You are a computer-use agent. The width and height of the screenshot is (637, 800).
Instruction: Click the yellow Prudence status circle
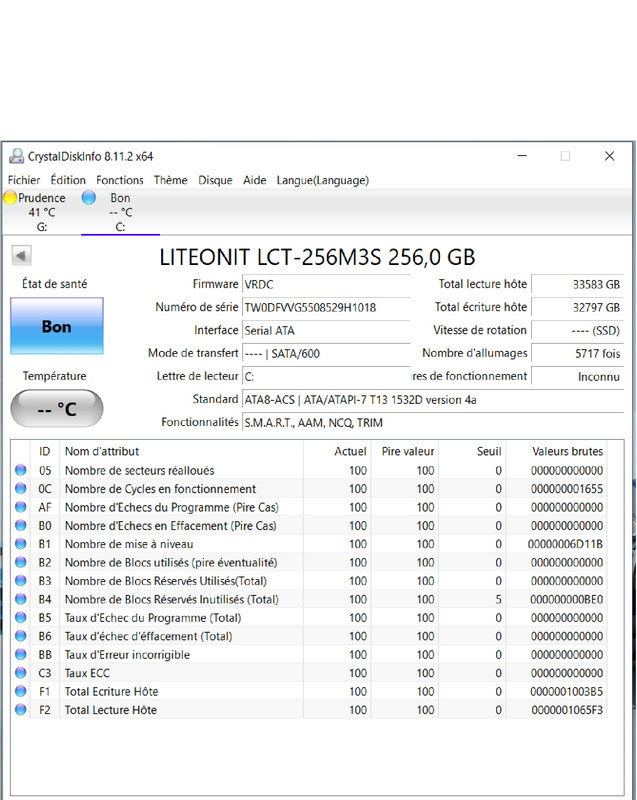(10, 197)
